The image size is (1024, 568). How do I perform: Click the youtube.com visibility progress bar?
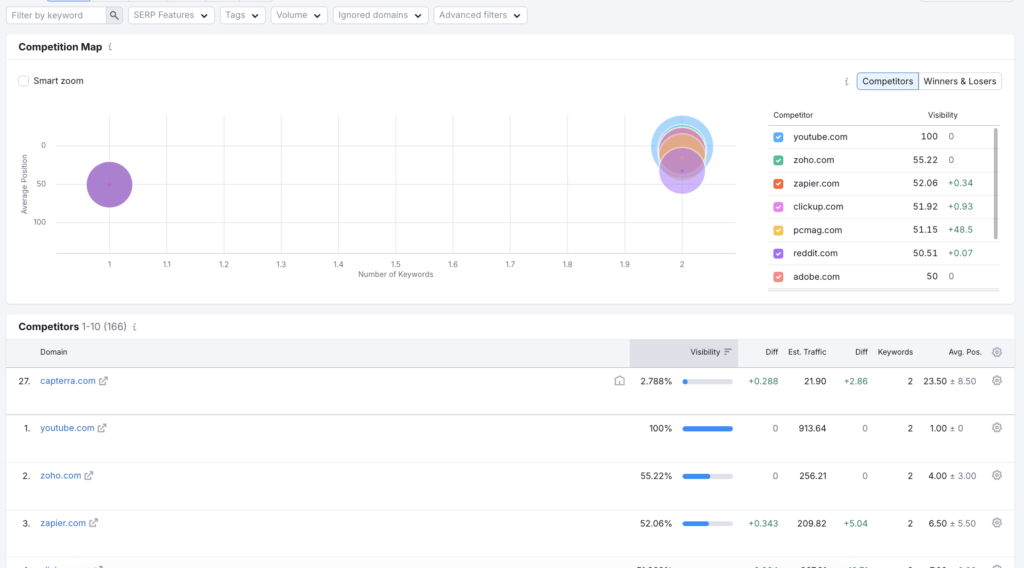pos(707,429)
